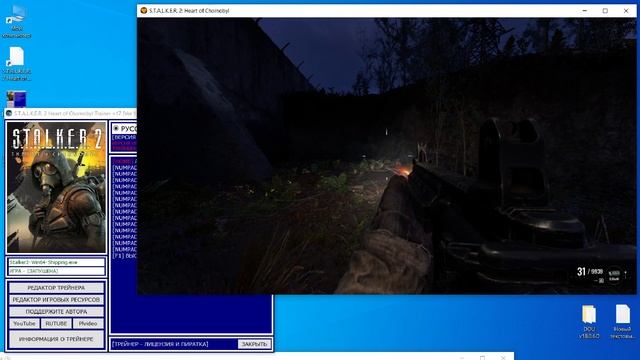This screenshot has height=360, width=640.
Task: Select the РУССКИЙ language radio button in trainer
Action: [x=116, y=129]
